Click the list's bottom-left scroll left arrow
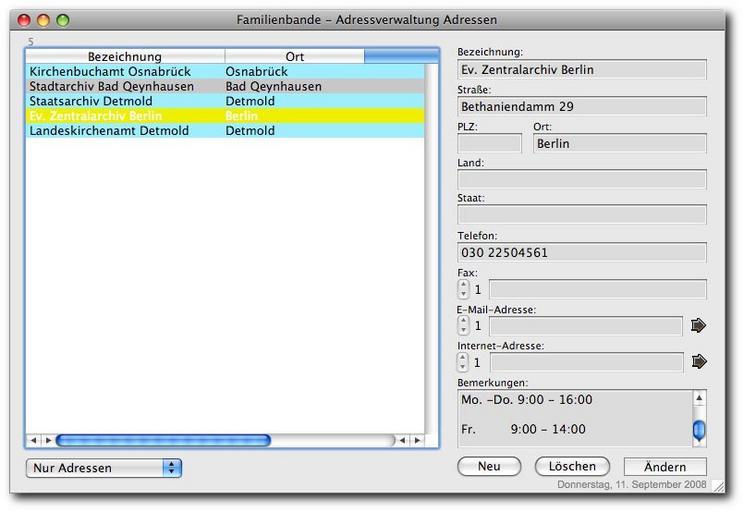744x512 pixels. point(33,440)
